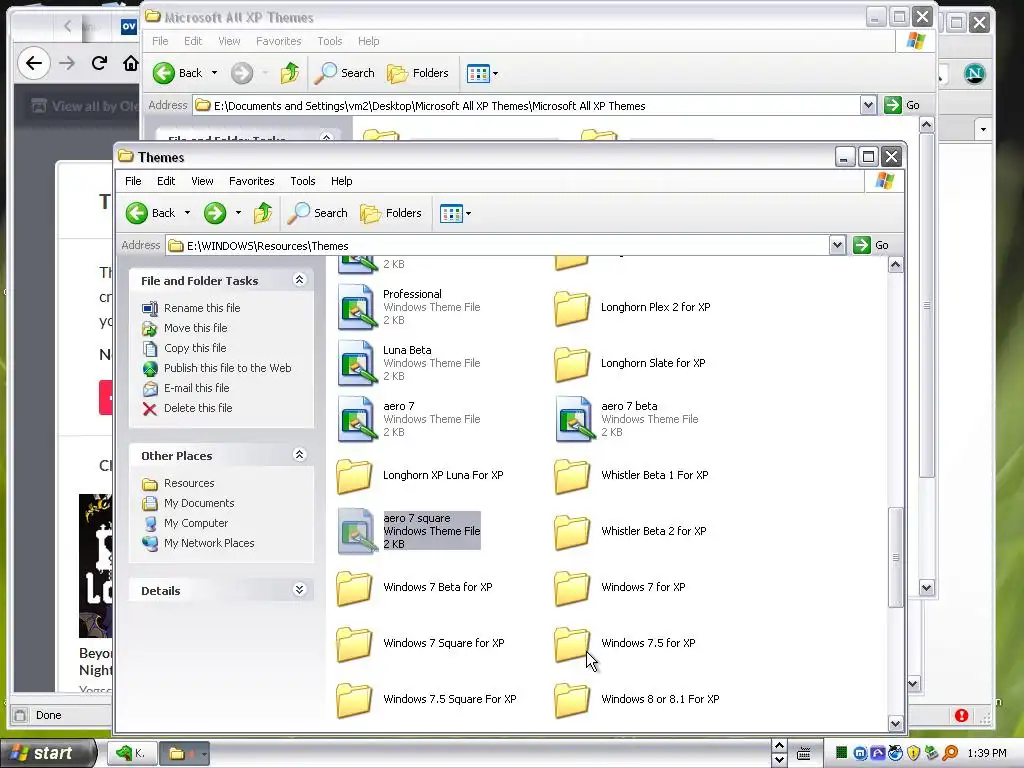Click the Themes address field with E:\WINDOWS\Resources\Themes
The height and width of the screenshot is (768, 1024).
498,246
